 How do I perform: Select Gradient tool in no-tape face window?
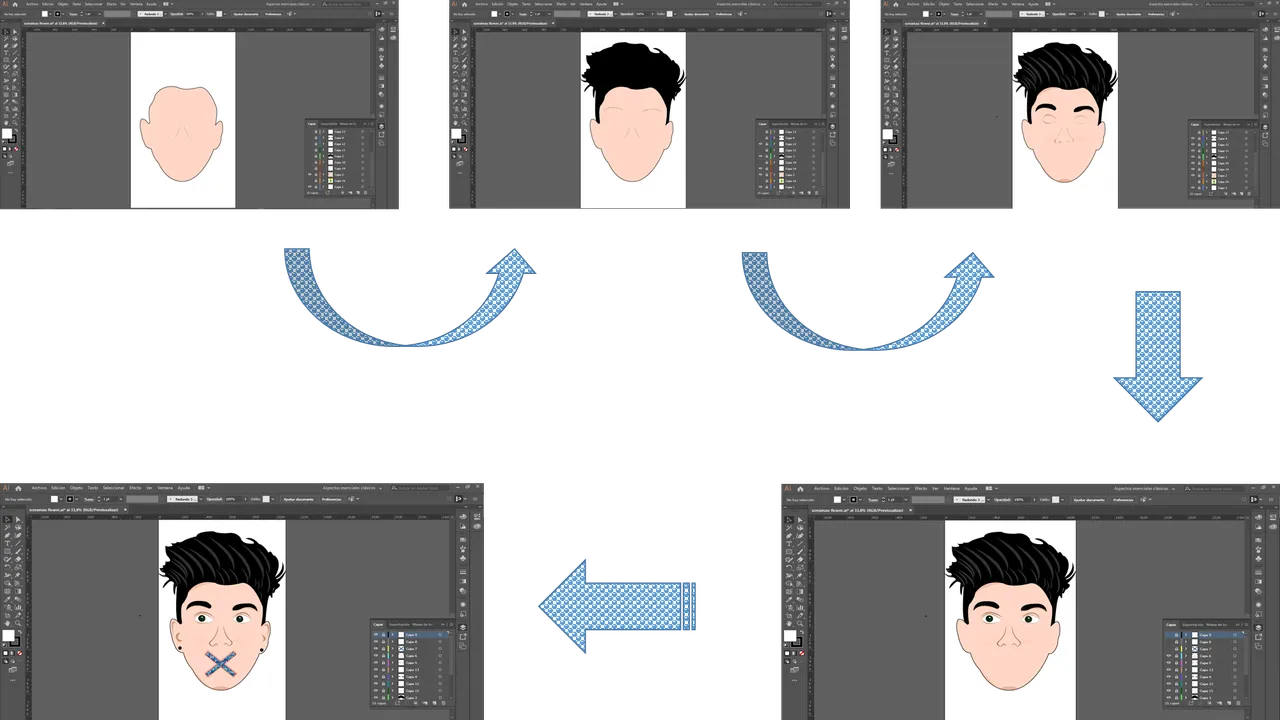(x=800, y=592)
